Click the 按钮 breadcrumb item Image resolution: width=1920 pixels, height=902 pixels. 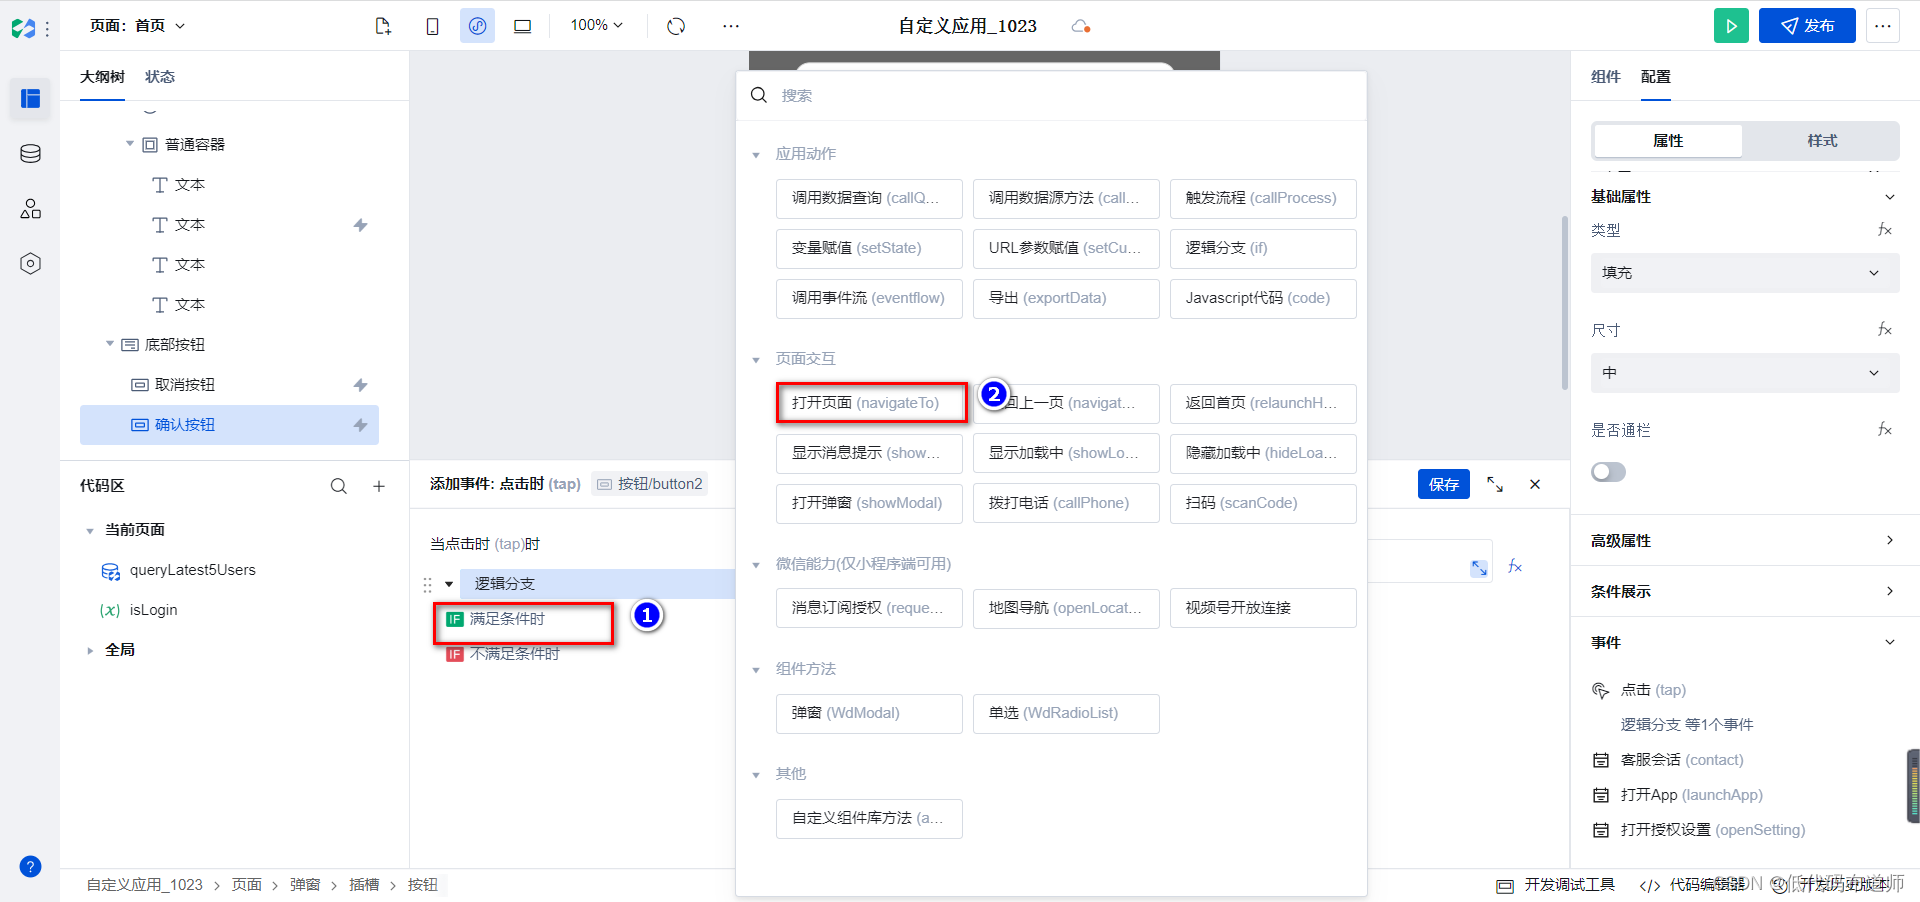click(423, 885)
